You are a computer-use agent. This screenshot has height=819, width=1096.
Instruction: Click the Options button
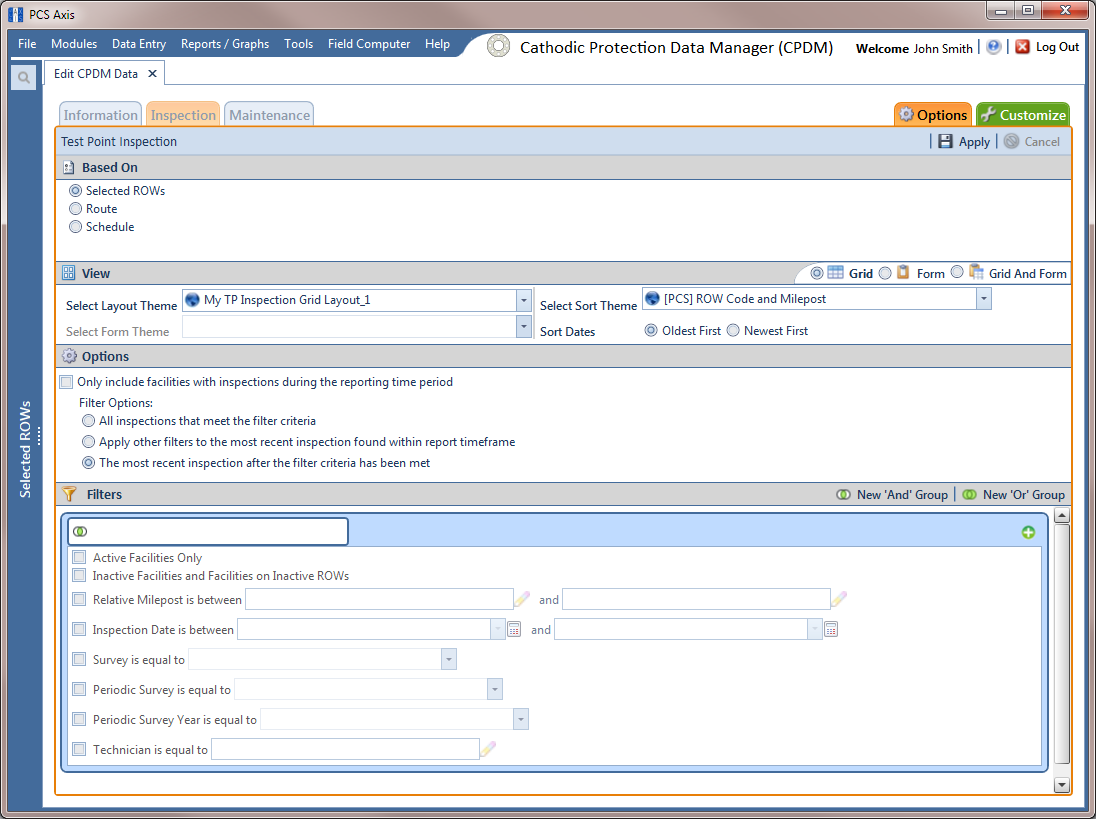pyautogui.click(x=933, y=115)
